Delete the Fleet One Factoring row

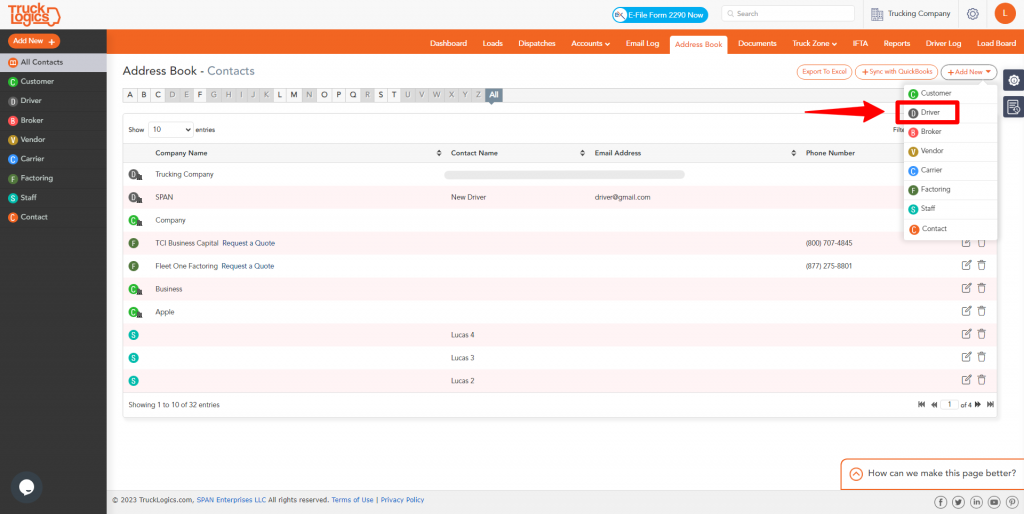tap(981, 265)
